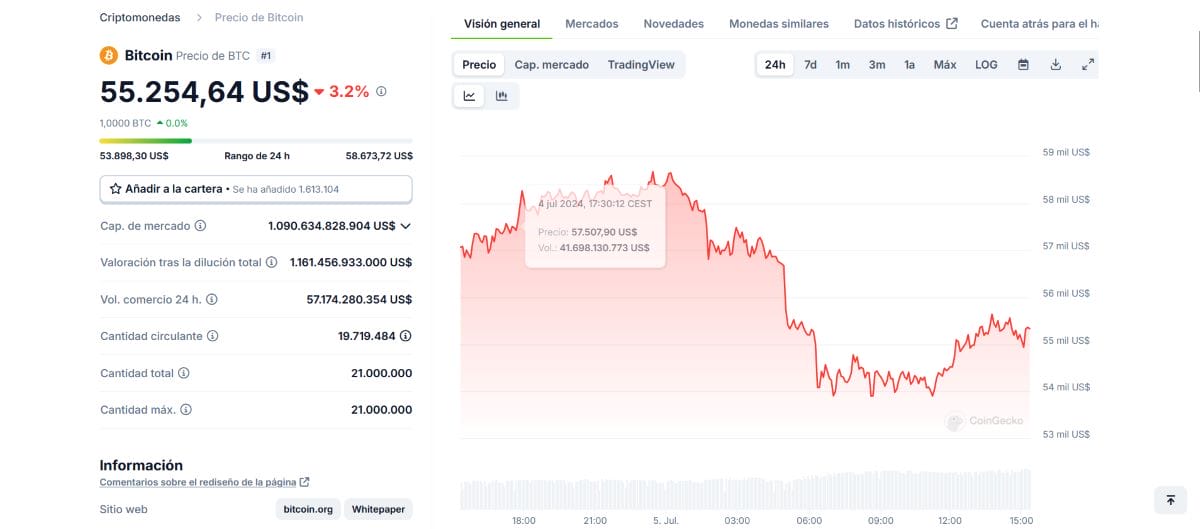Open the calendar date range picker
This screenshot has width=1200, height=529.
pyautogui.click(x=1023, y=65)
